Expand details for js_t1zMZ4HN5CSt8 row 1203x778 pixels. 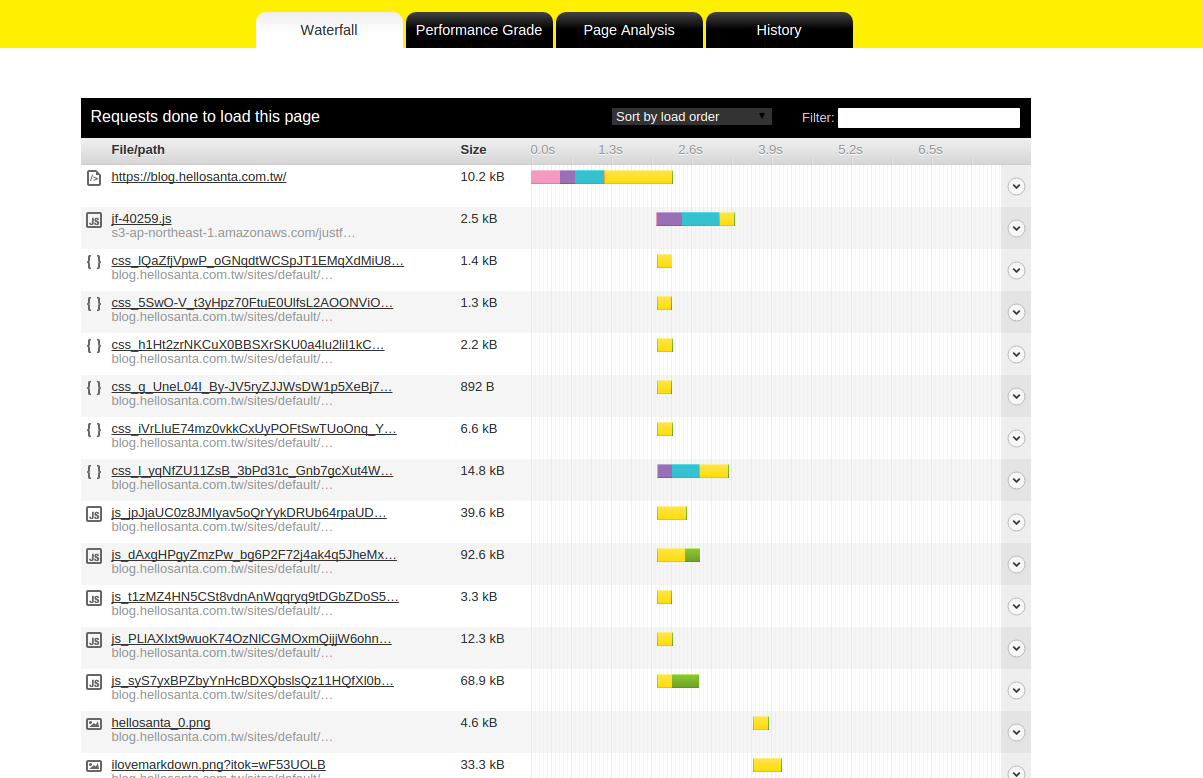click(x=1016, y=606)
